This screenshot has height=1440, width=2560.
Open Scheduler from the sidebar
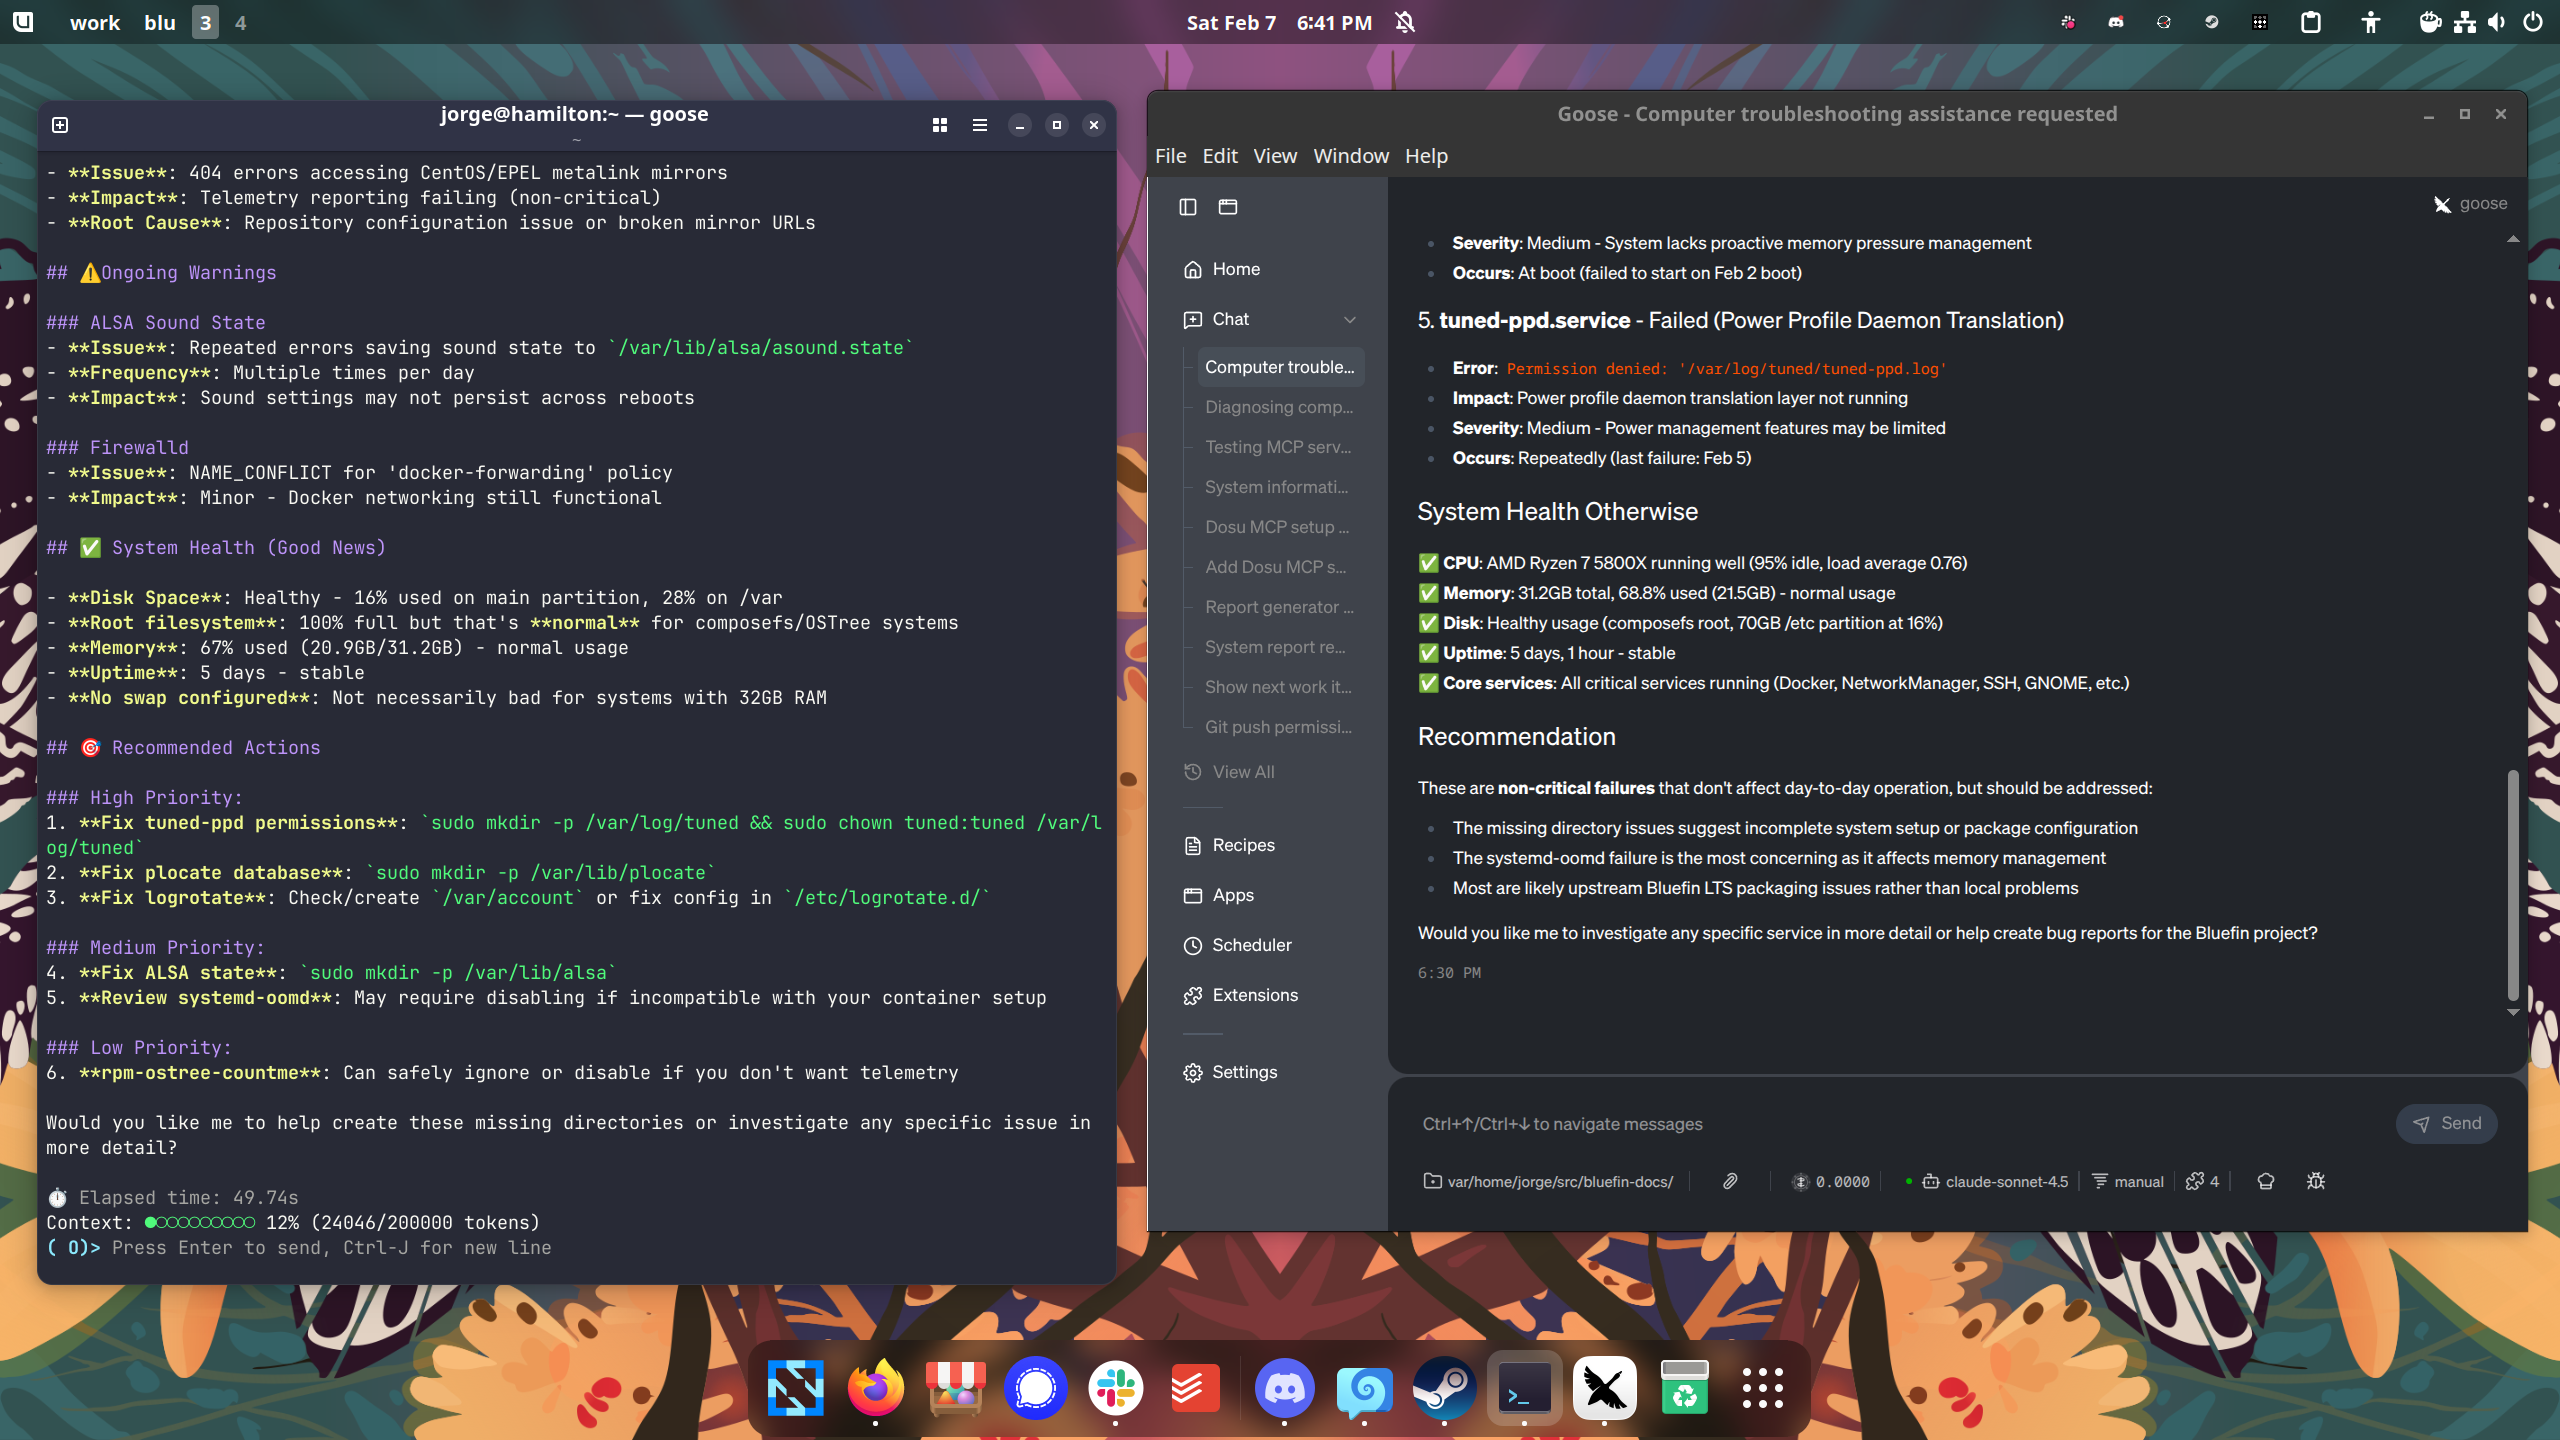[1251, 945]
